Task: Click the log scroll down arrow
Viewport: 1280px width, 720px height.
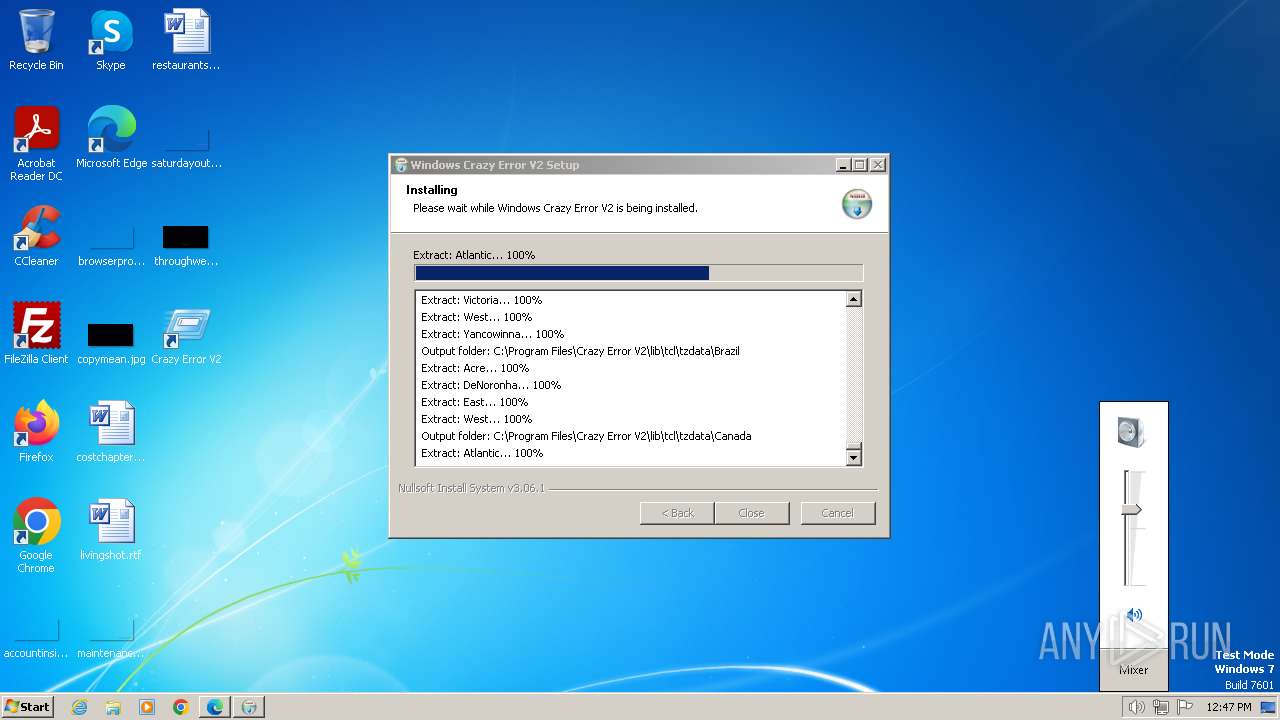Action: click(x=853, y=457)
